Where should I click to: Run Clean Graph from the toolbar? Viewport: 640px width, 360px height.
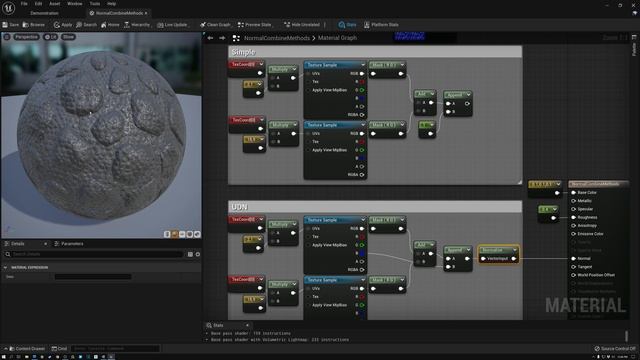(x=215, y=25)
